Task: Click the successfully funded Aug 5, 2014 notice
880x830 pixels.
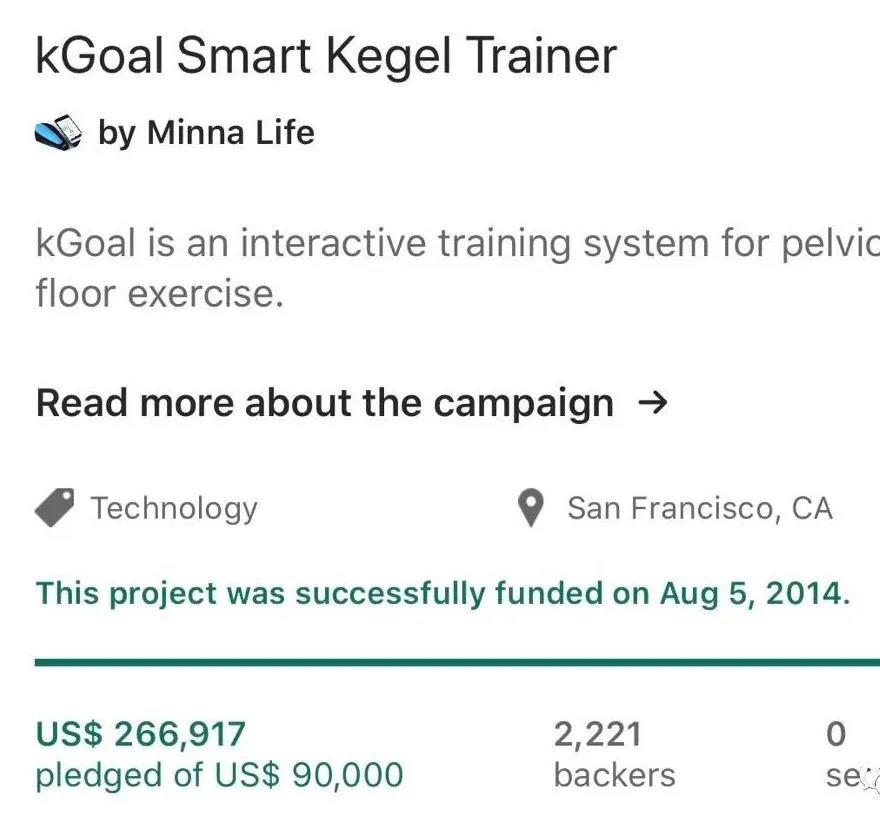Action: pyautogui.click(x=443, y=594)
